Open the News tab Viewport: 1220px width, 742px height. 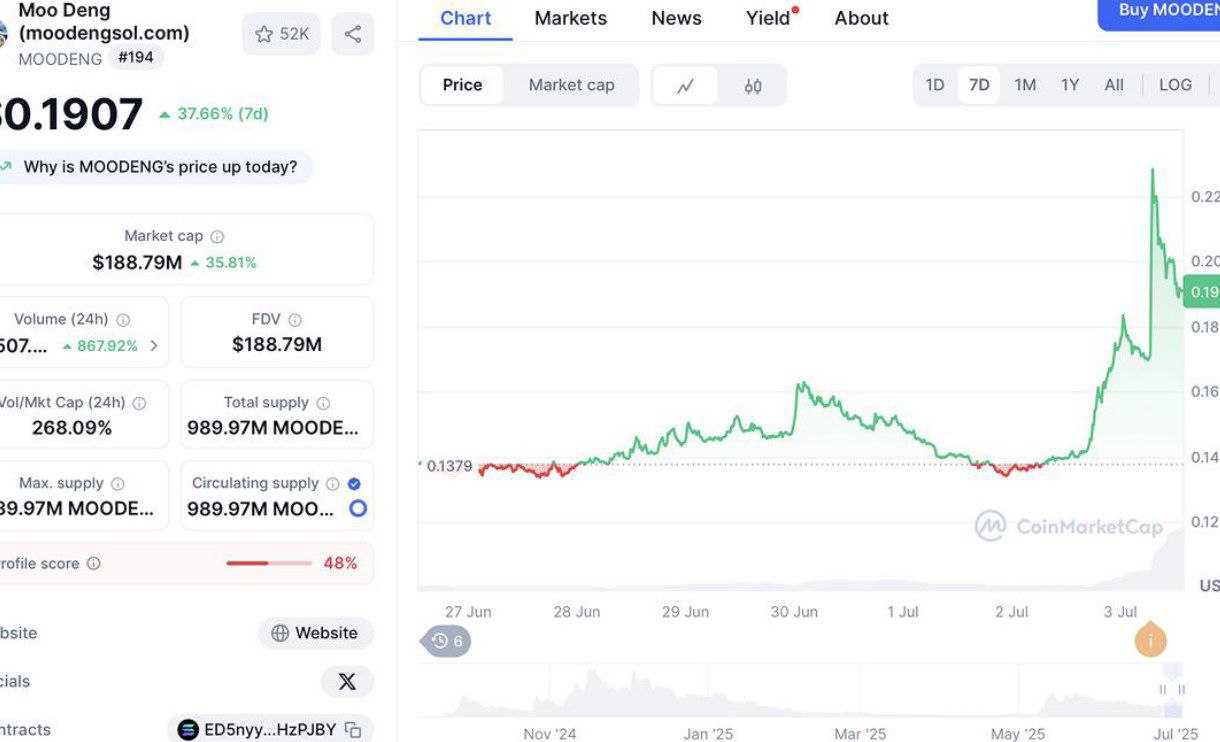(x=677, y=18)
